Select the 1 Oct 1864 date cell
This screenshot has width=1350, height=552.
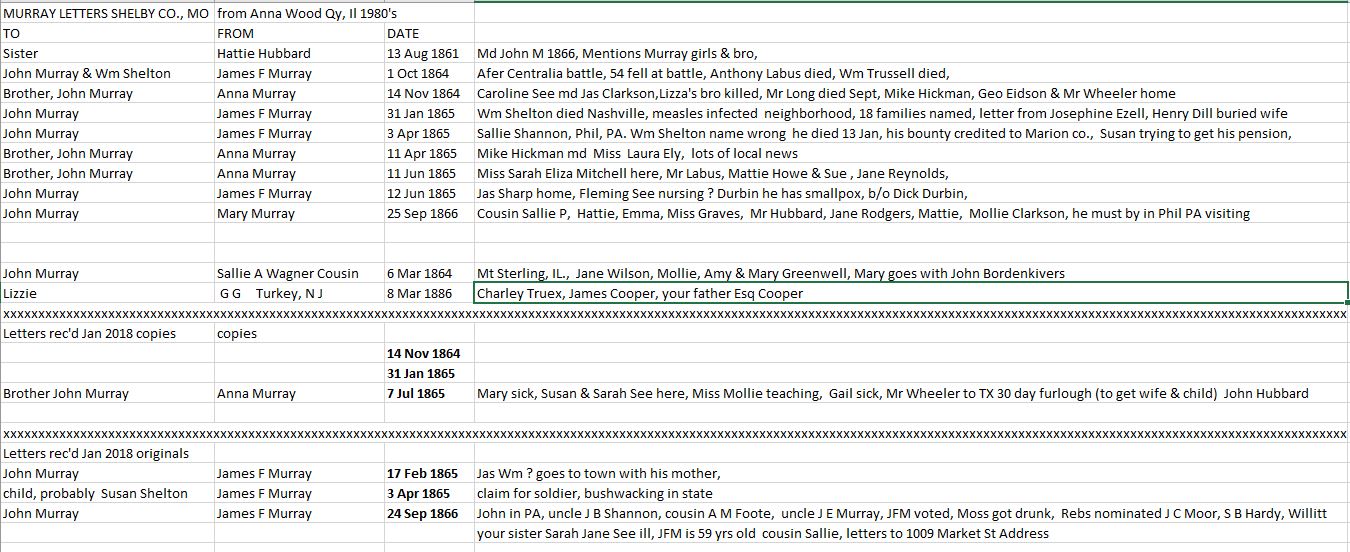pyautogui.click(x=428, y=74)
